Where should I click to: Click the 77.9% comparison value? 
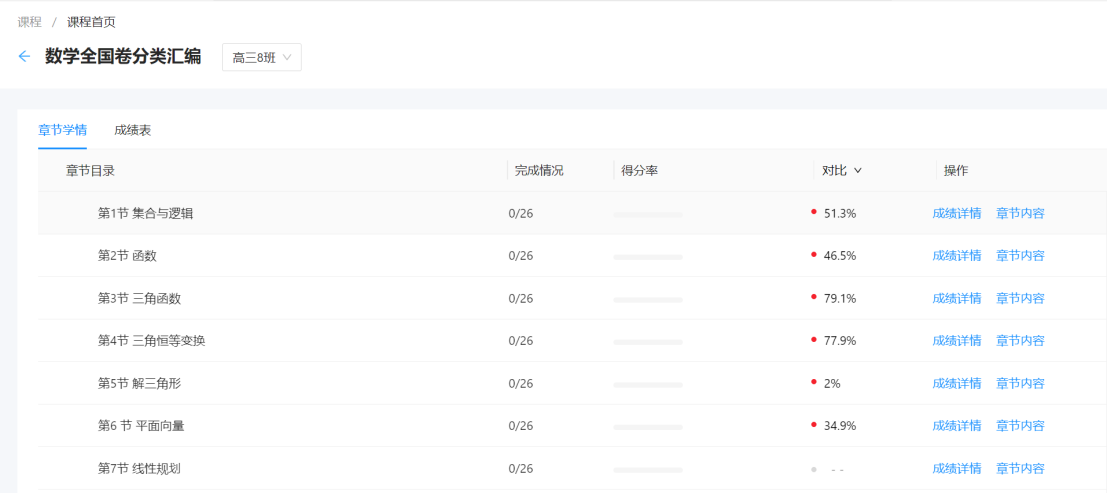point(840,340)
